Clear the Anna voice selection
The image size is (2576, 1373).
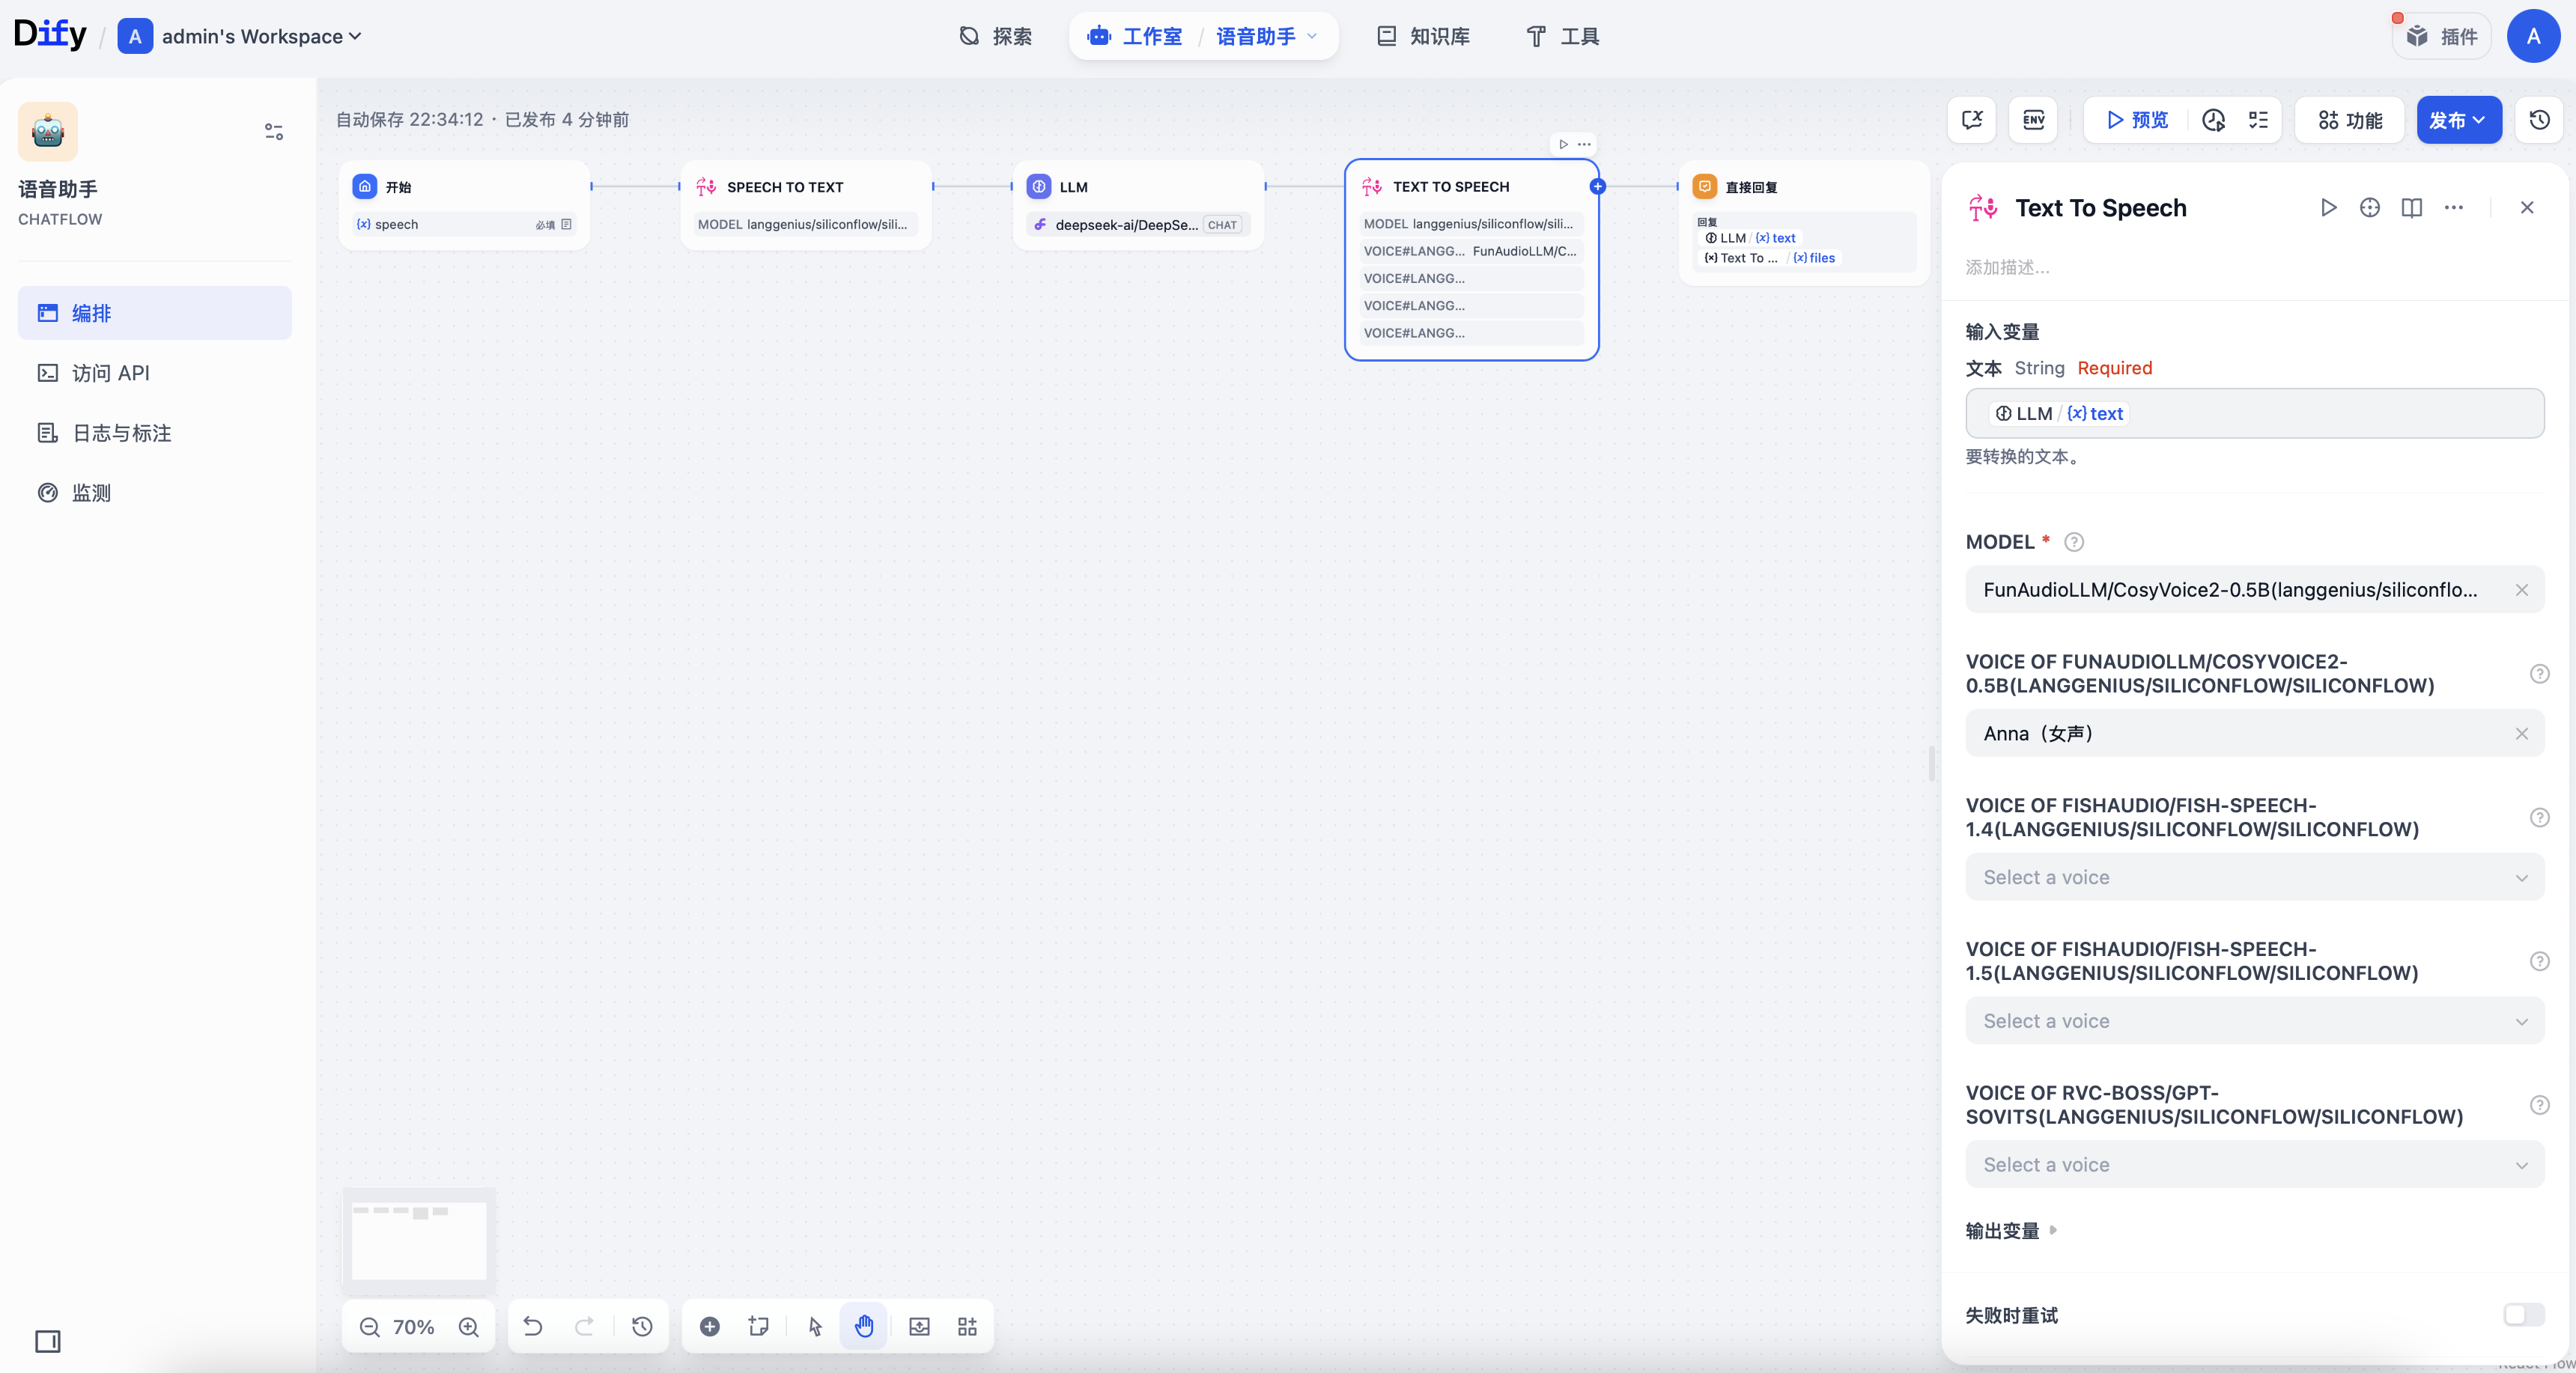pyautogui.click(x=2521, y=734)
